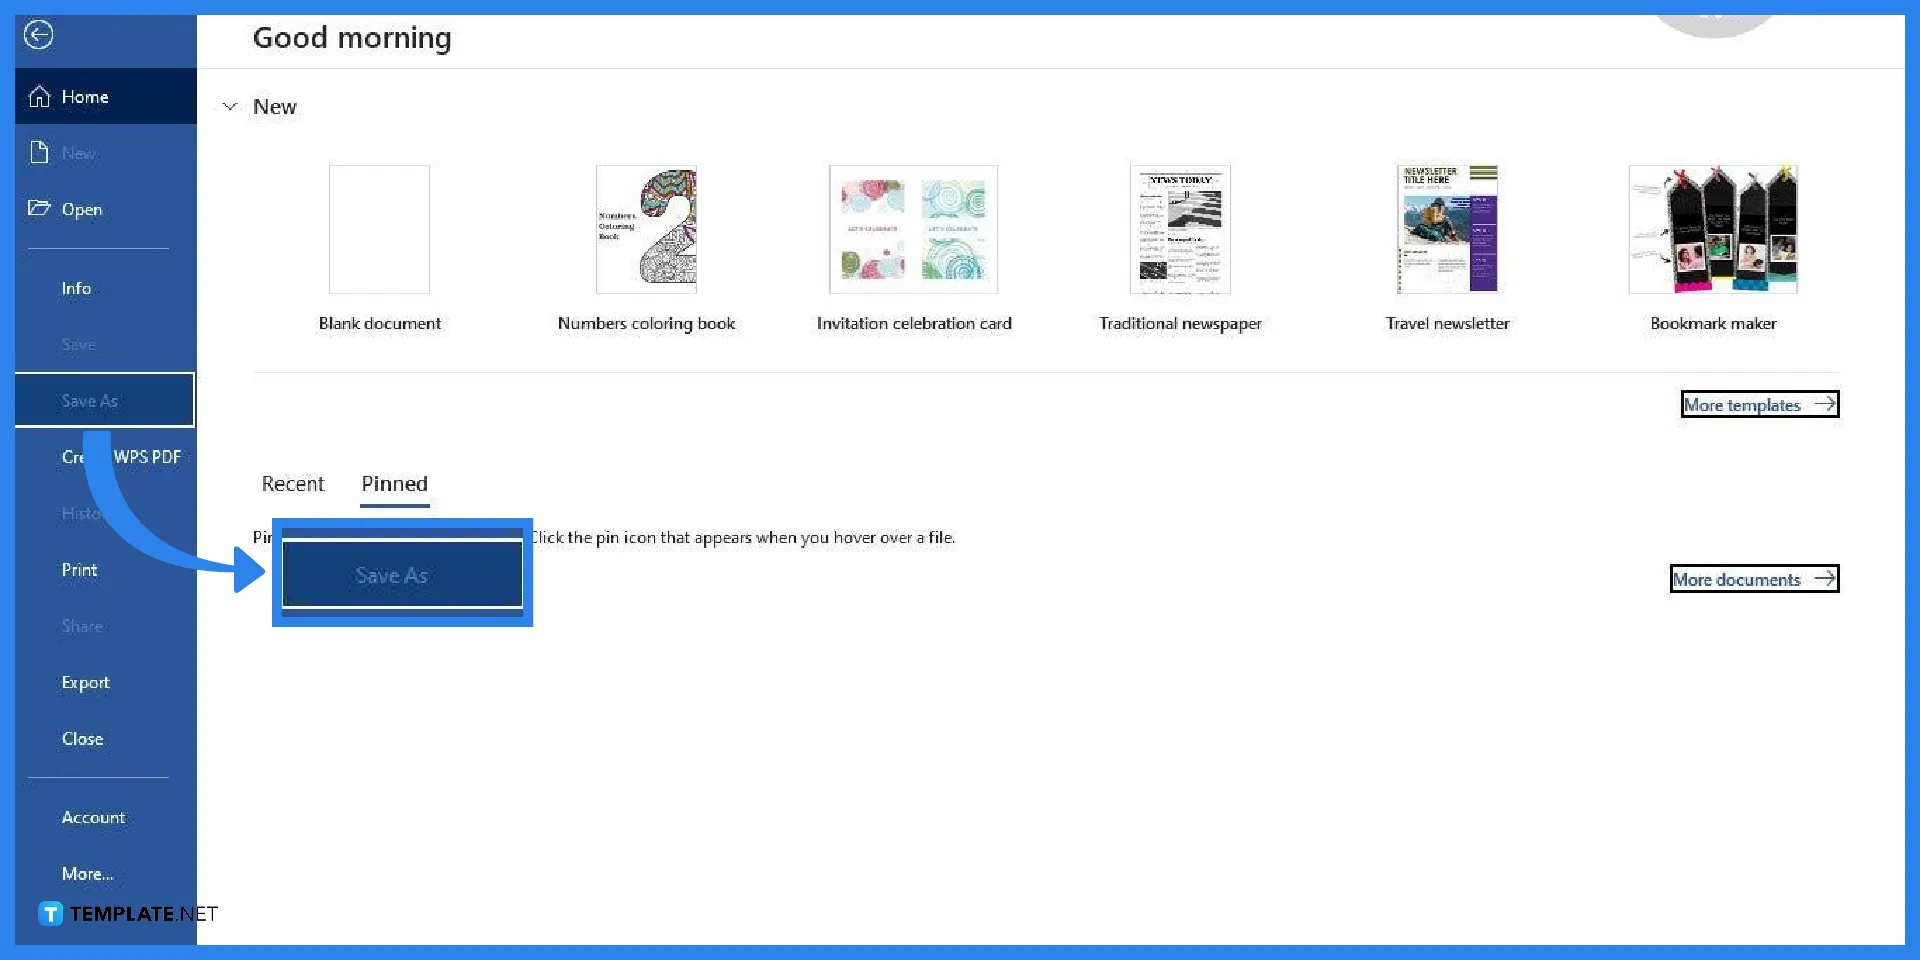Viewport: 1920px width, 960px height.
Task: Switch to the Recent tab
Action: point(292,483)
